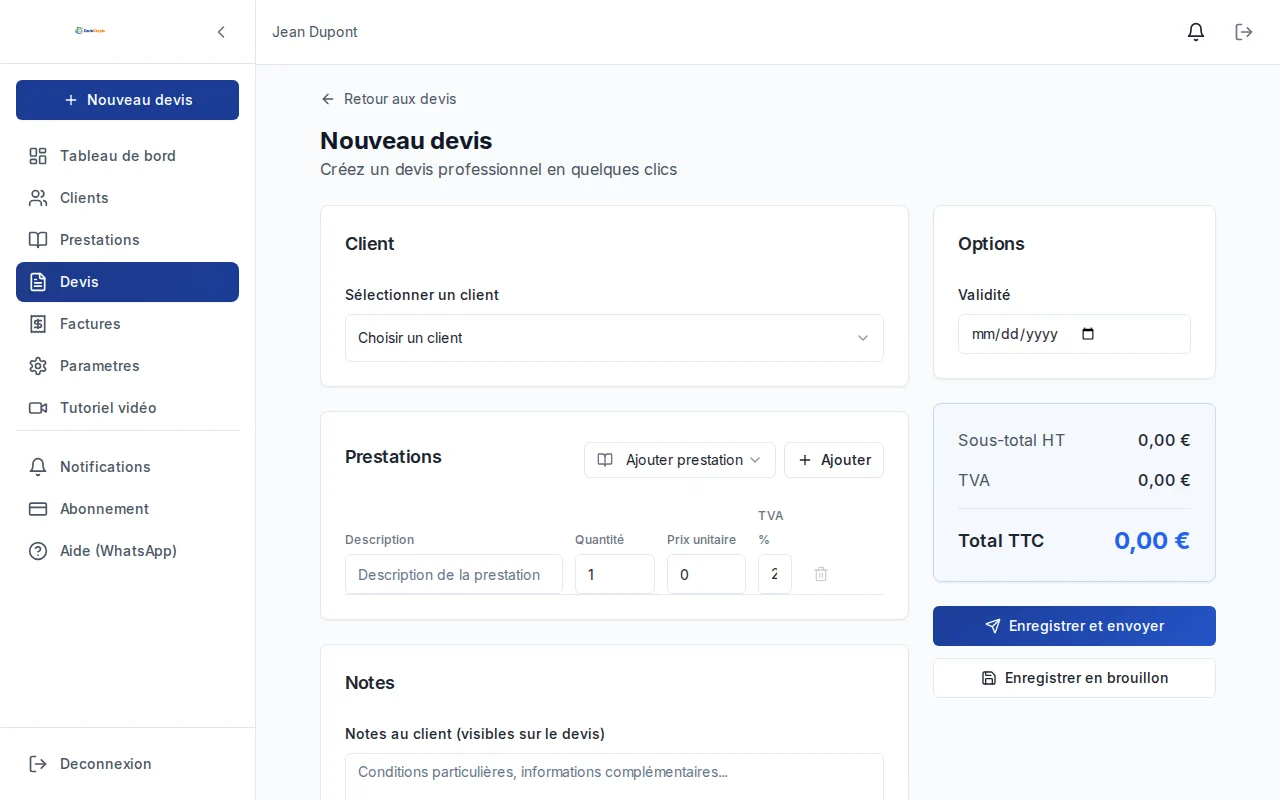Click the back arrow beside Retour aux devis
The height and width of the screenshot is (800, 1280).
click(328, 99)
